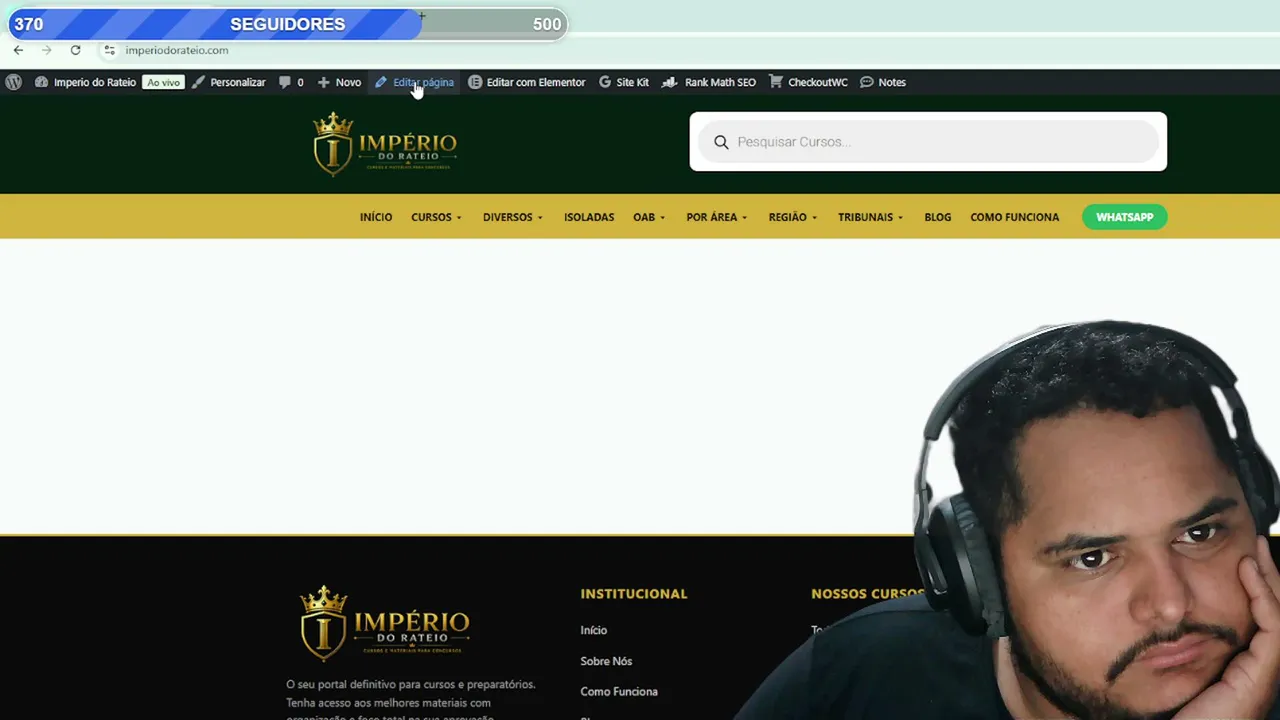Open the footer 'Sobre Nós' link

(x=606, y=661)
